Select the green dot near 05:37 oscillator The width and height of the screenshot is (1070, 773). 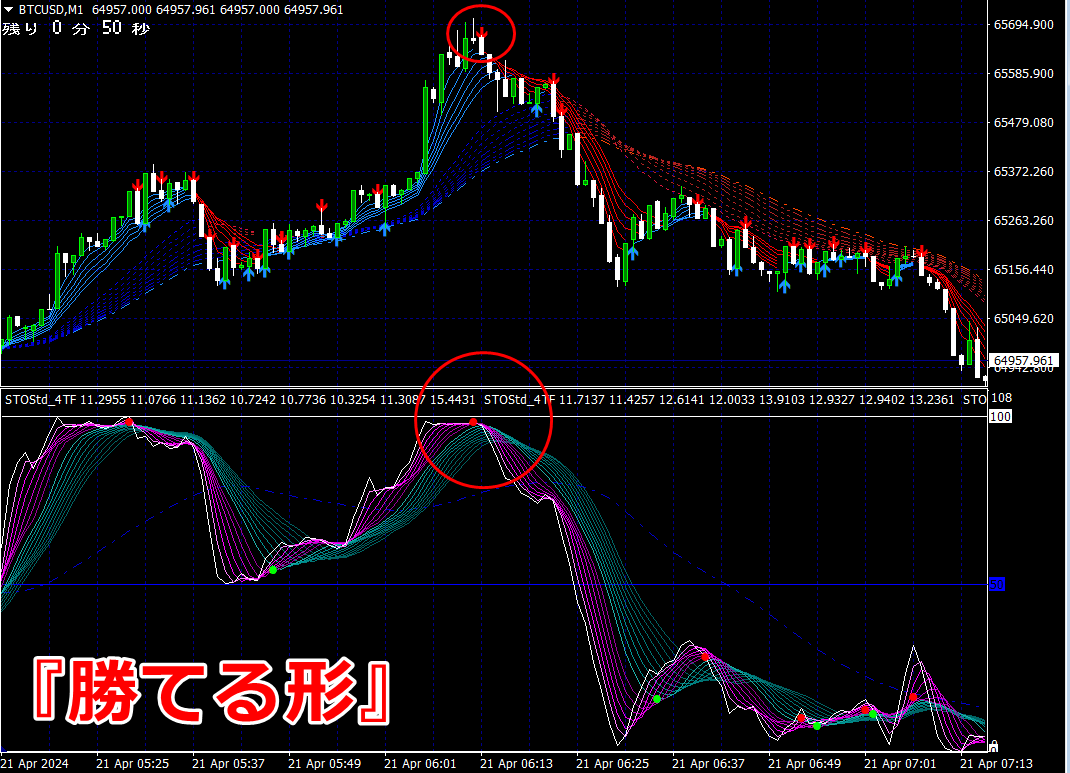tap(273, 570)
